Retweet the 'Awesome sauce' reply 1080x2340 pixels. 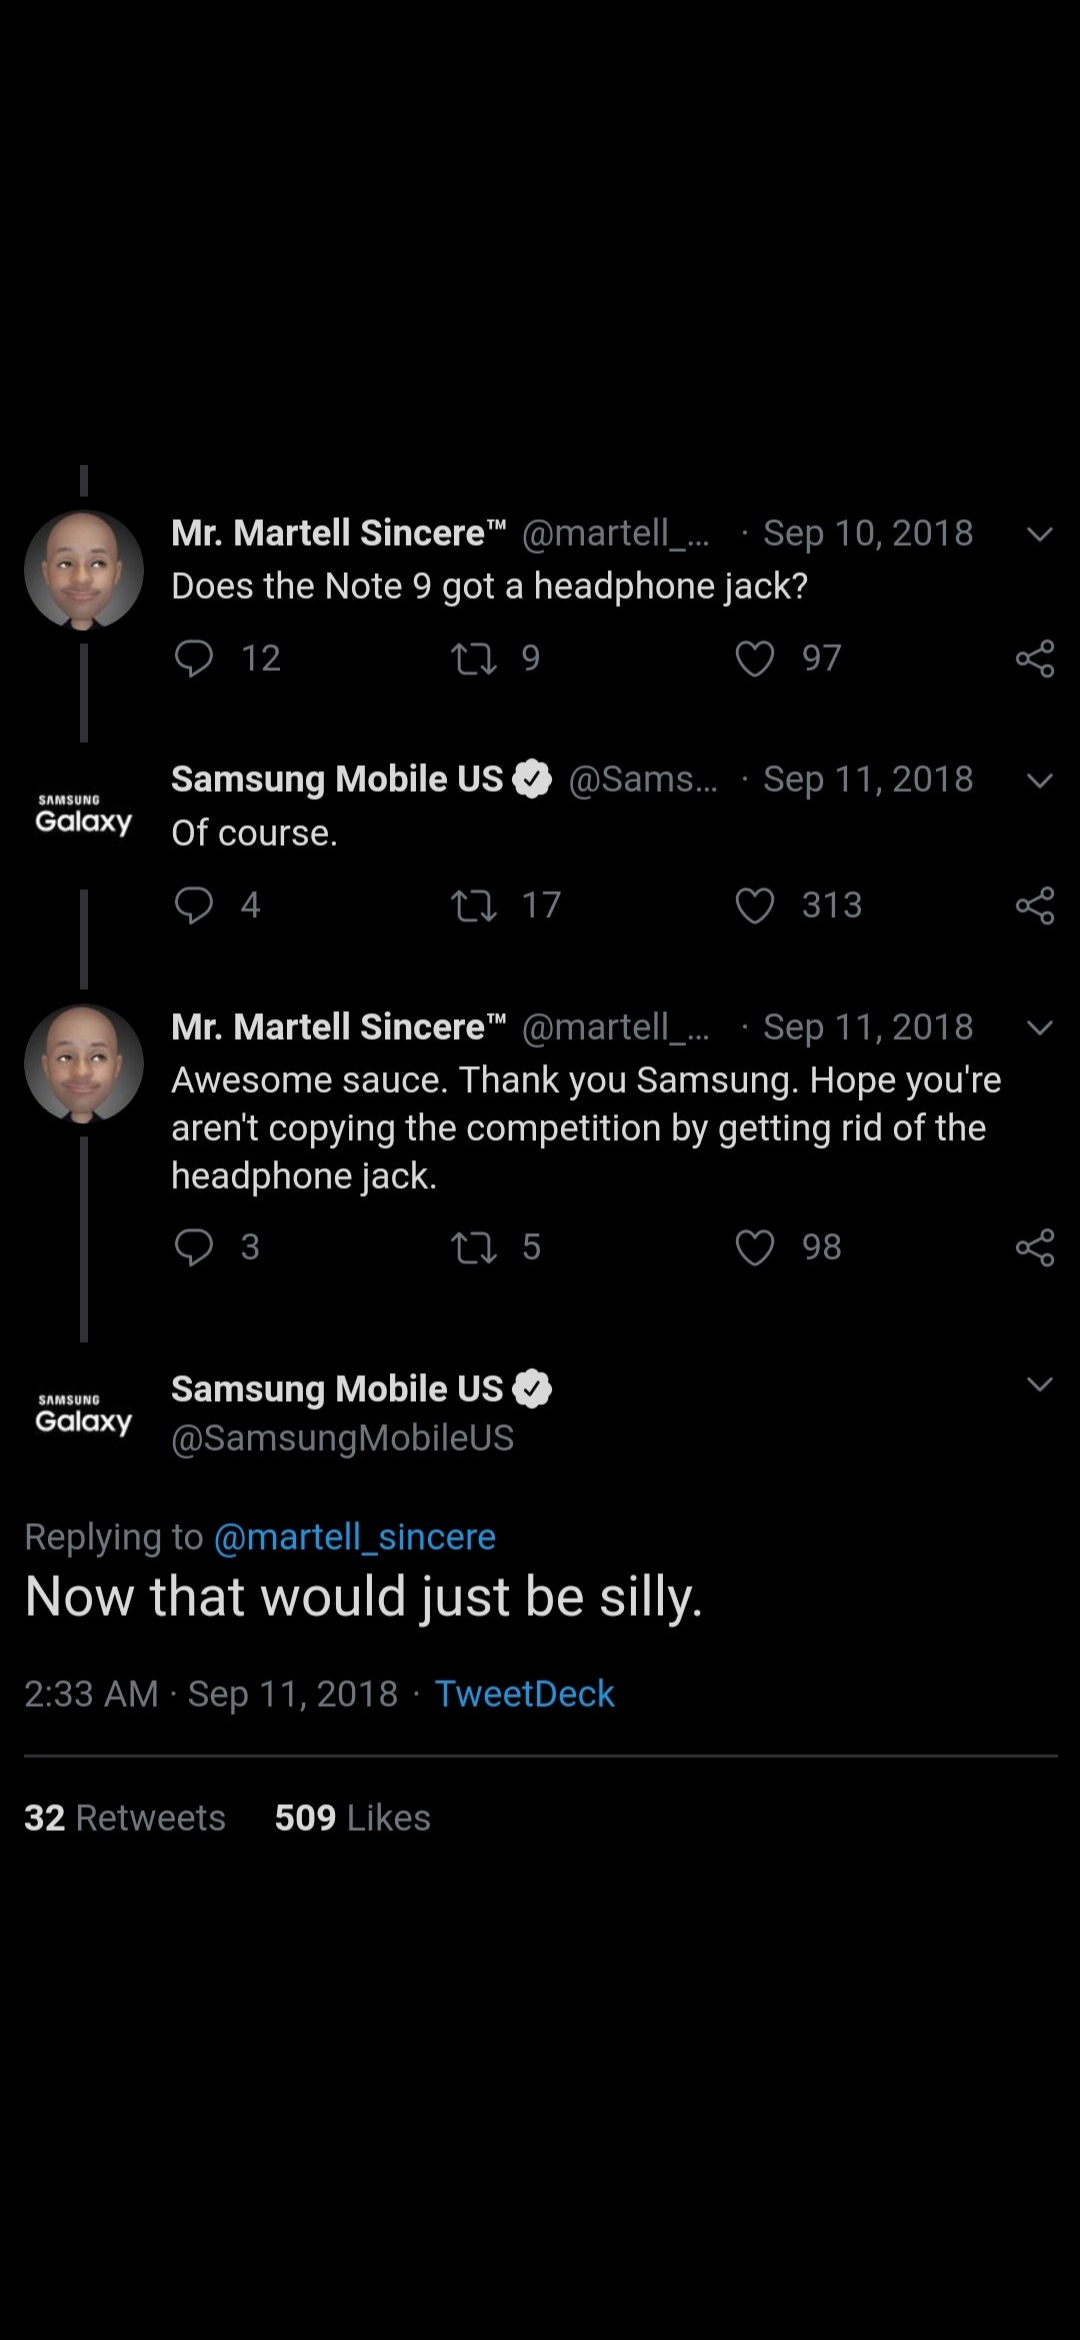click(476, 1246)
